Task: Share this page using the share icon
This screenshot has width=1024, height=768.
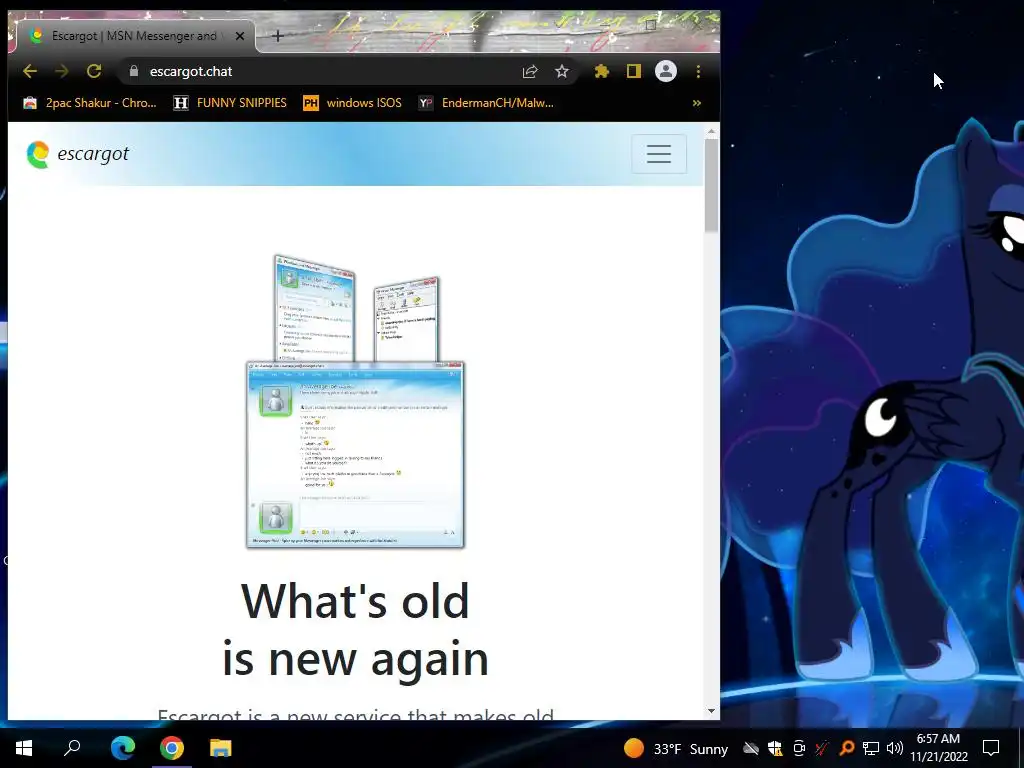Action: 530,71
